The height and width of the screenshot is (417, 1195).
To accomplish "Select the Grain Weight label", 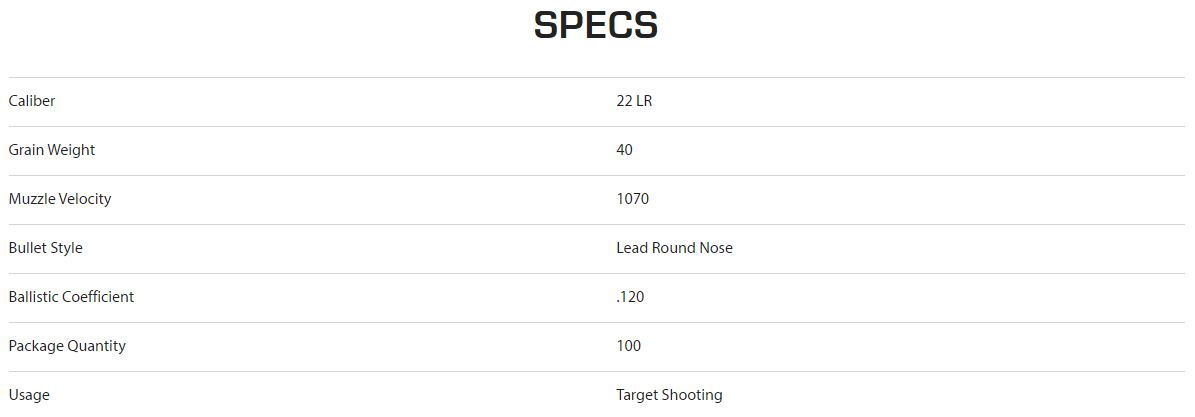I will 52,150.
